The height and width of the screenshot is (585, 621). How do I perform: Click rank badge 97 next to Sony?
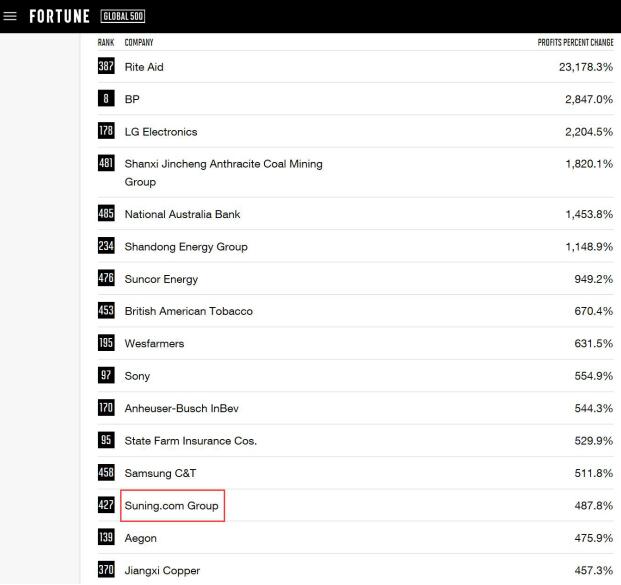pos(106,375)
